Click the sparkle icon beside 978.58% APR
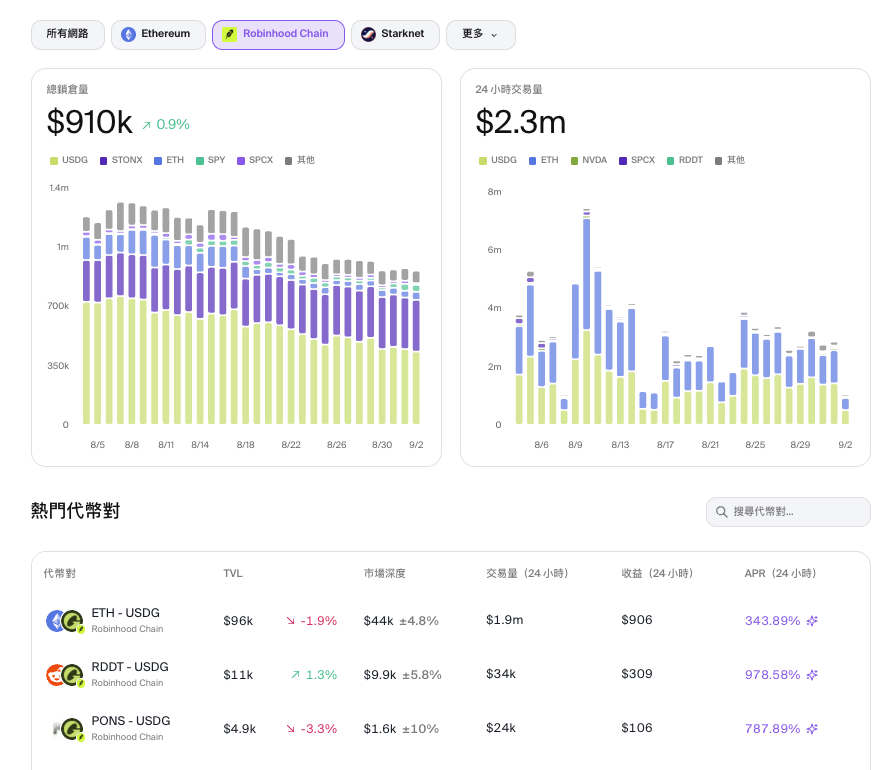888x770 pixels. (812, 675)
